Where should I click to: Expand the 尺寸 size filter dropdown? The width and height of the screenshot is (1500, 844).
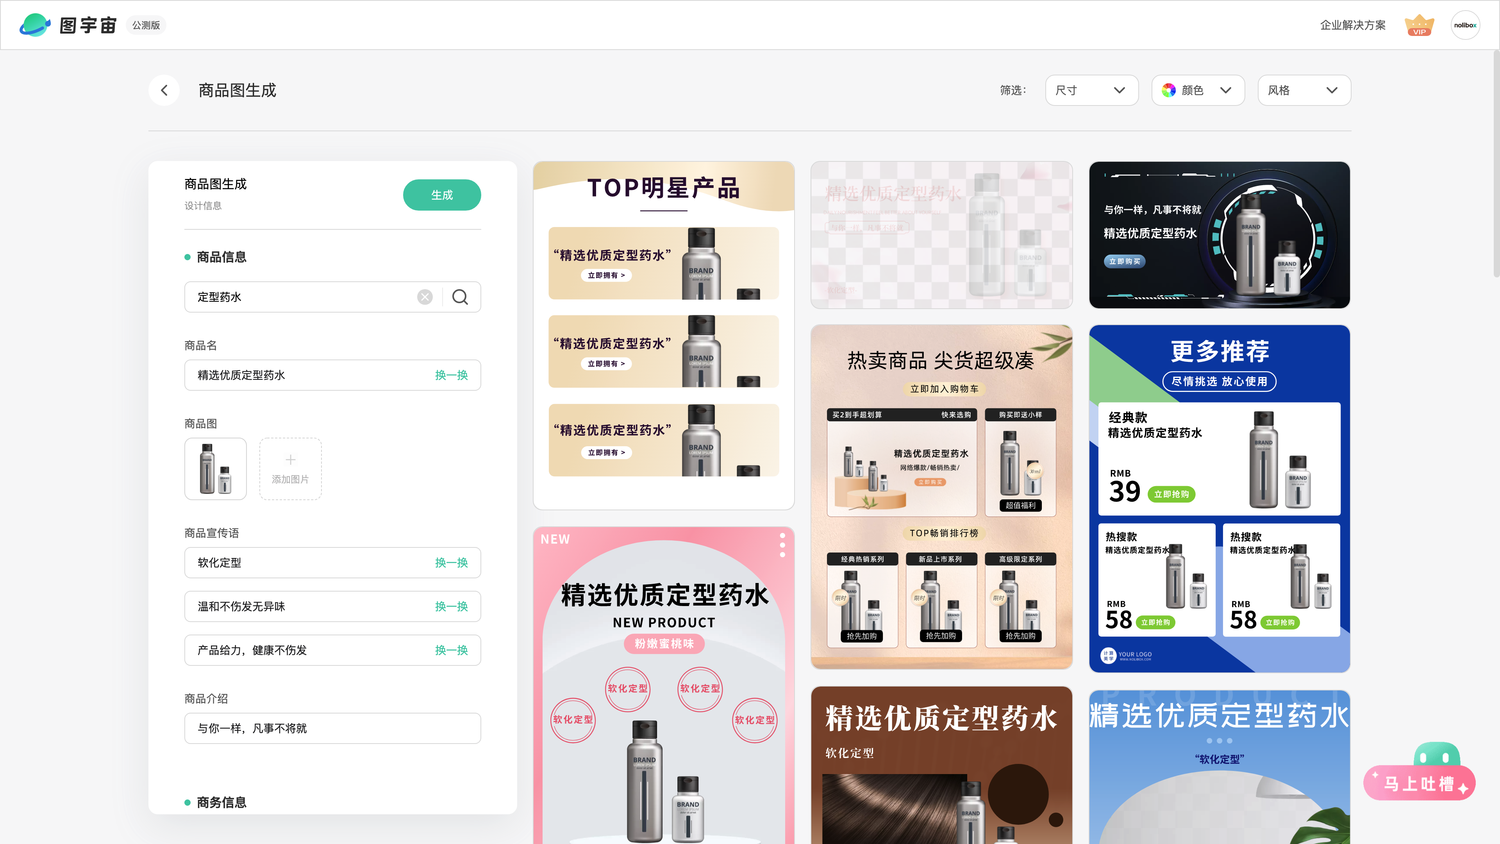click(x=1092, y=90)
